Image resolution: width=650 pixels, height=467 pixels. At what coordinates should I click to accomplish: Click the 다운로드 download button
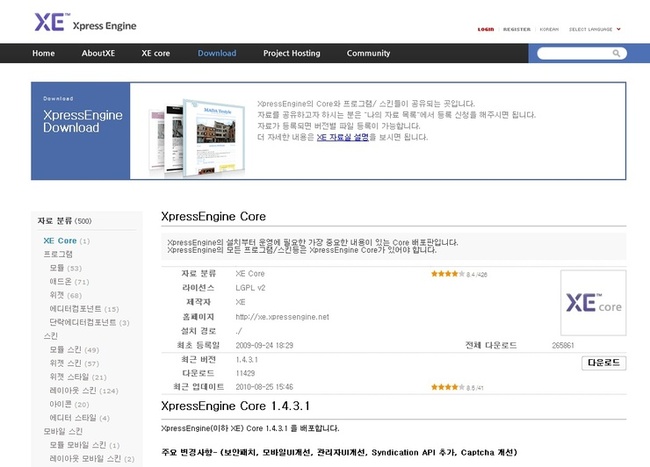(x=604, y=363)
